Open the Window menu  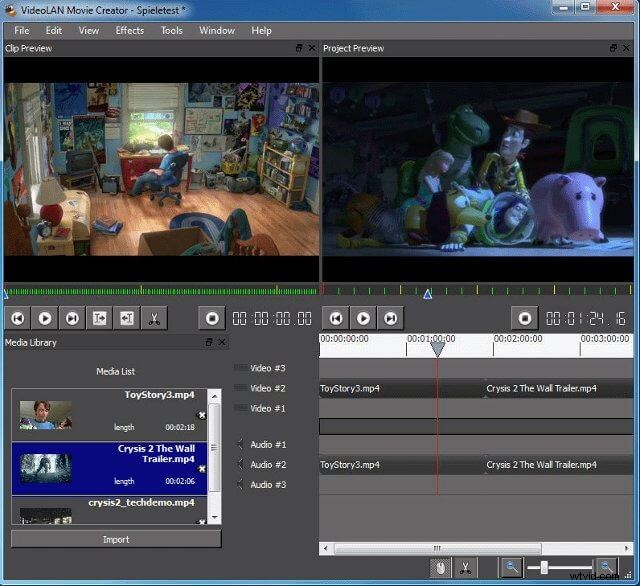(217, 31)
